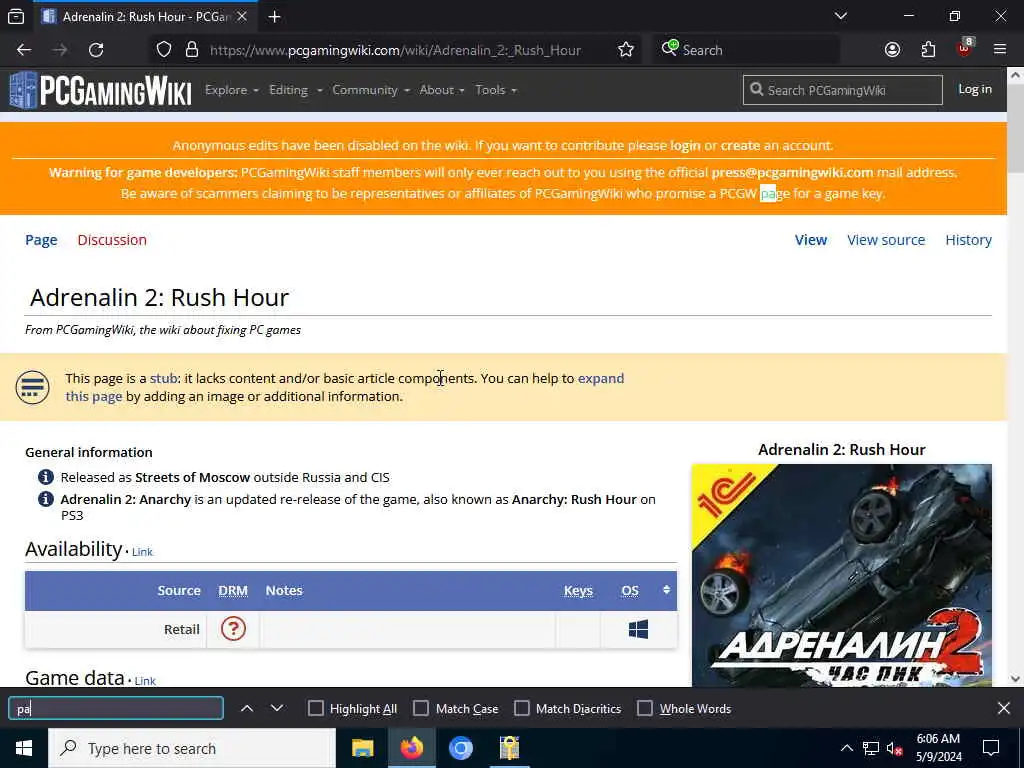Click the expand this page link
The height and width of the screenshot is (768, 1024).
point(601,378)
